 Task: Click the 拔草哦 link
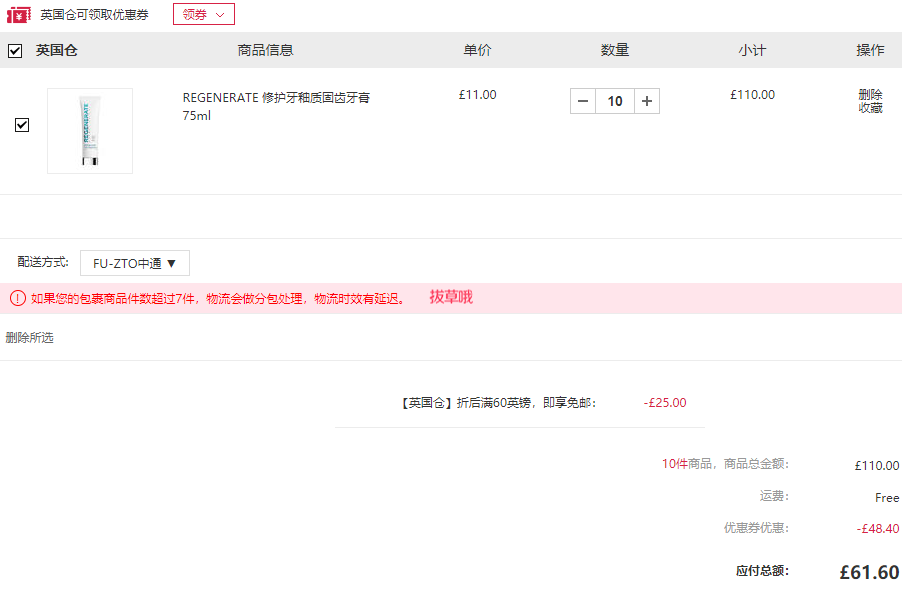pos(451,297)
